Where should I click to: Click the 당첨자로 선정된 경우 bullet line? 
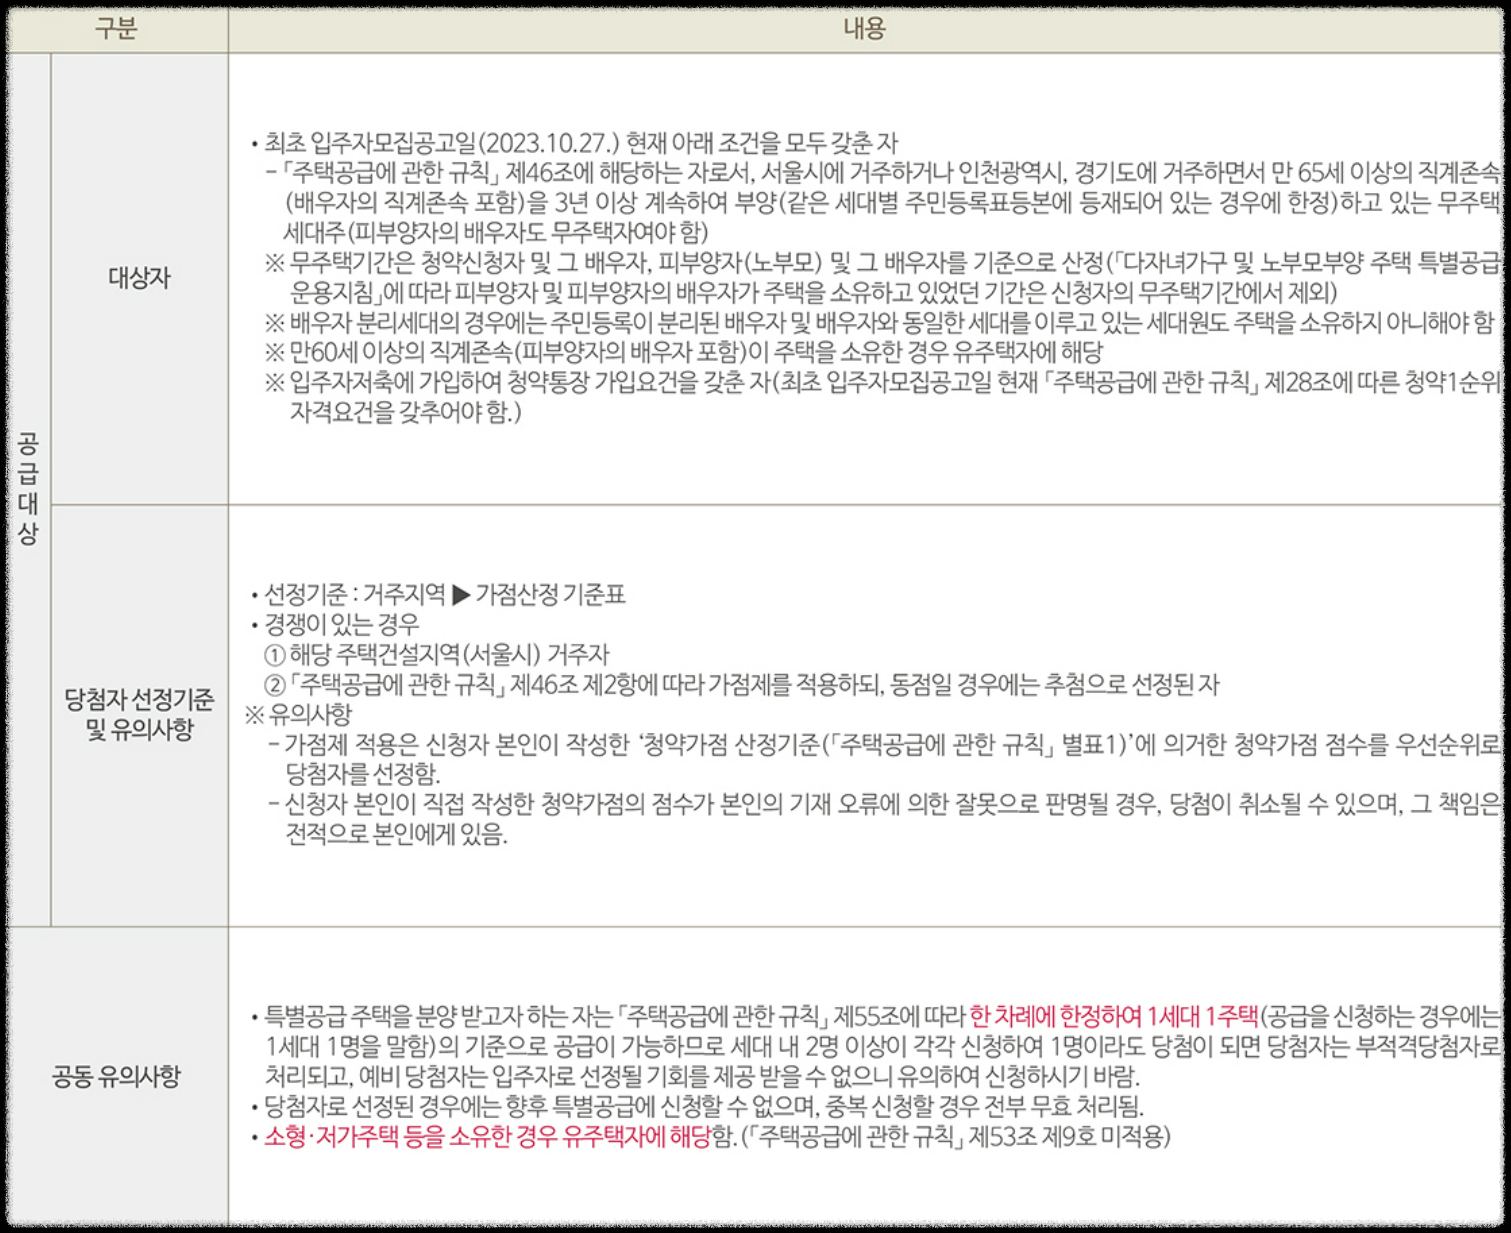700,1105
